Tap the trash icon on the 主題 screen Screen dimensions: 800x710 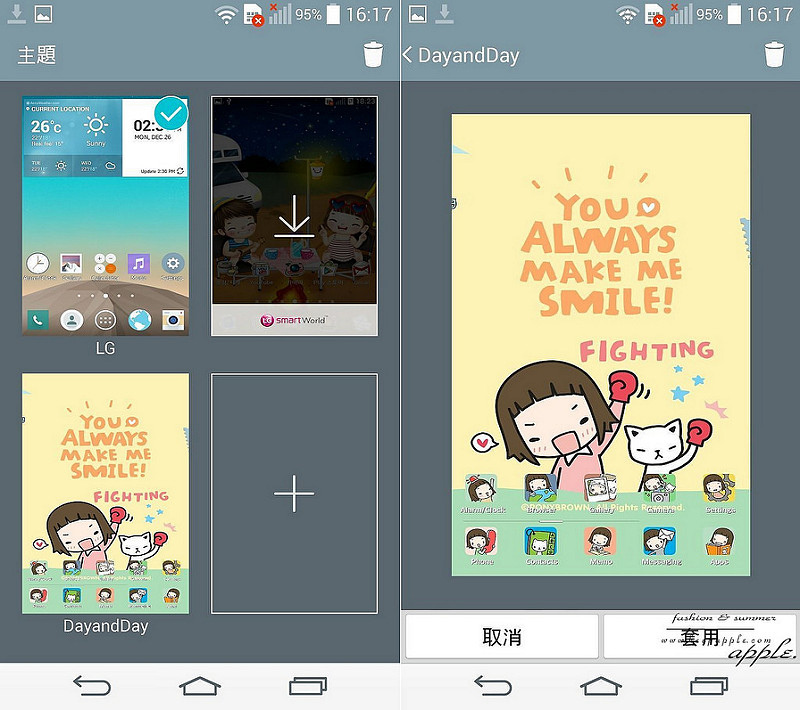point(373,55)
